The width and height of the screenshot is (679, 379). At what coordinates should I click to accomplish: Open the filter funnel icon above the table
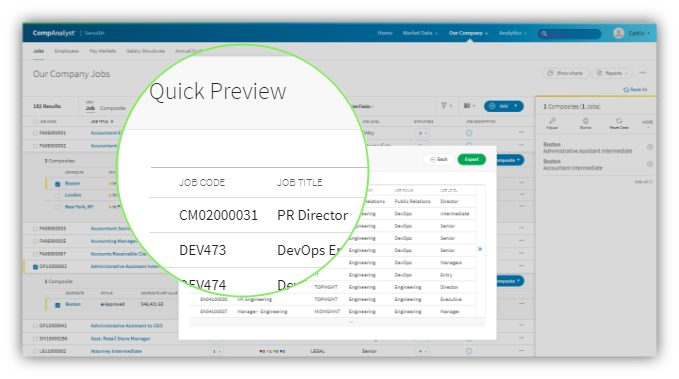[x=444, y=106]
